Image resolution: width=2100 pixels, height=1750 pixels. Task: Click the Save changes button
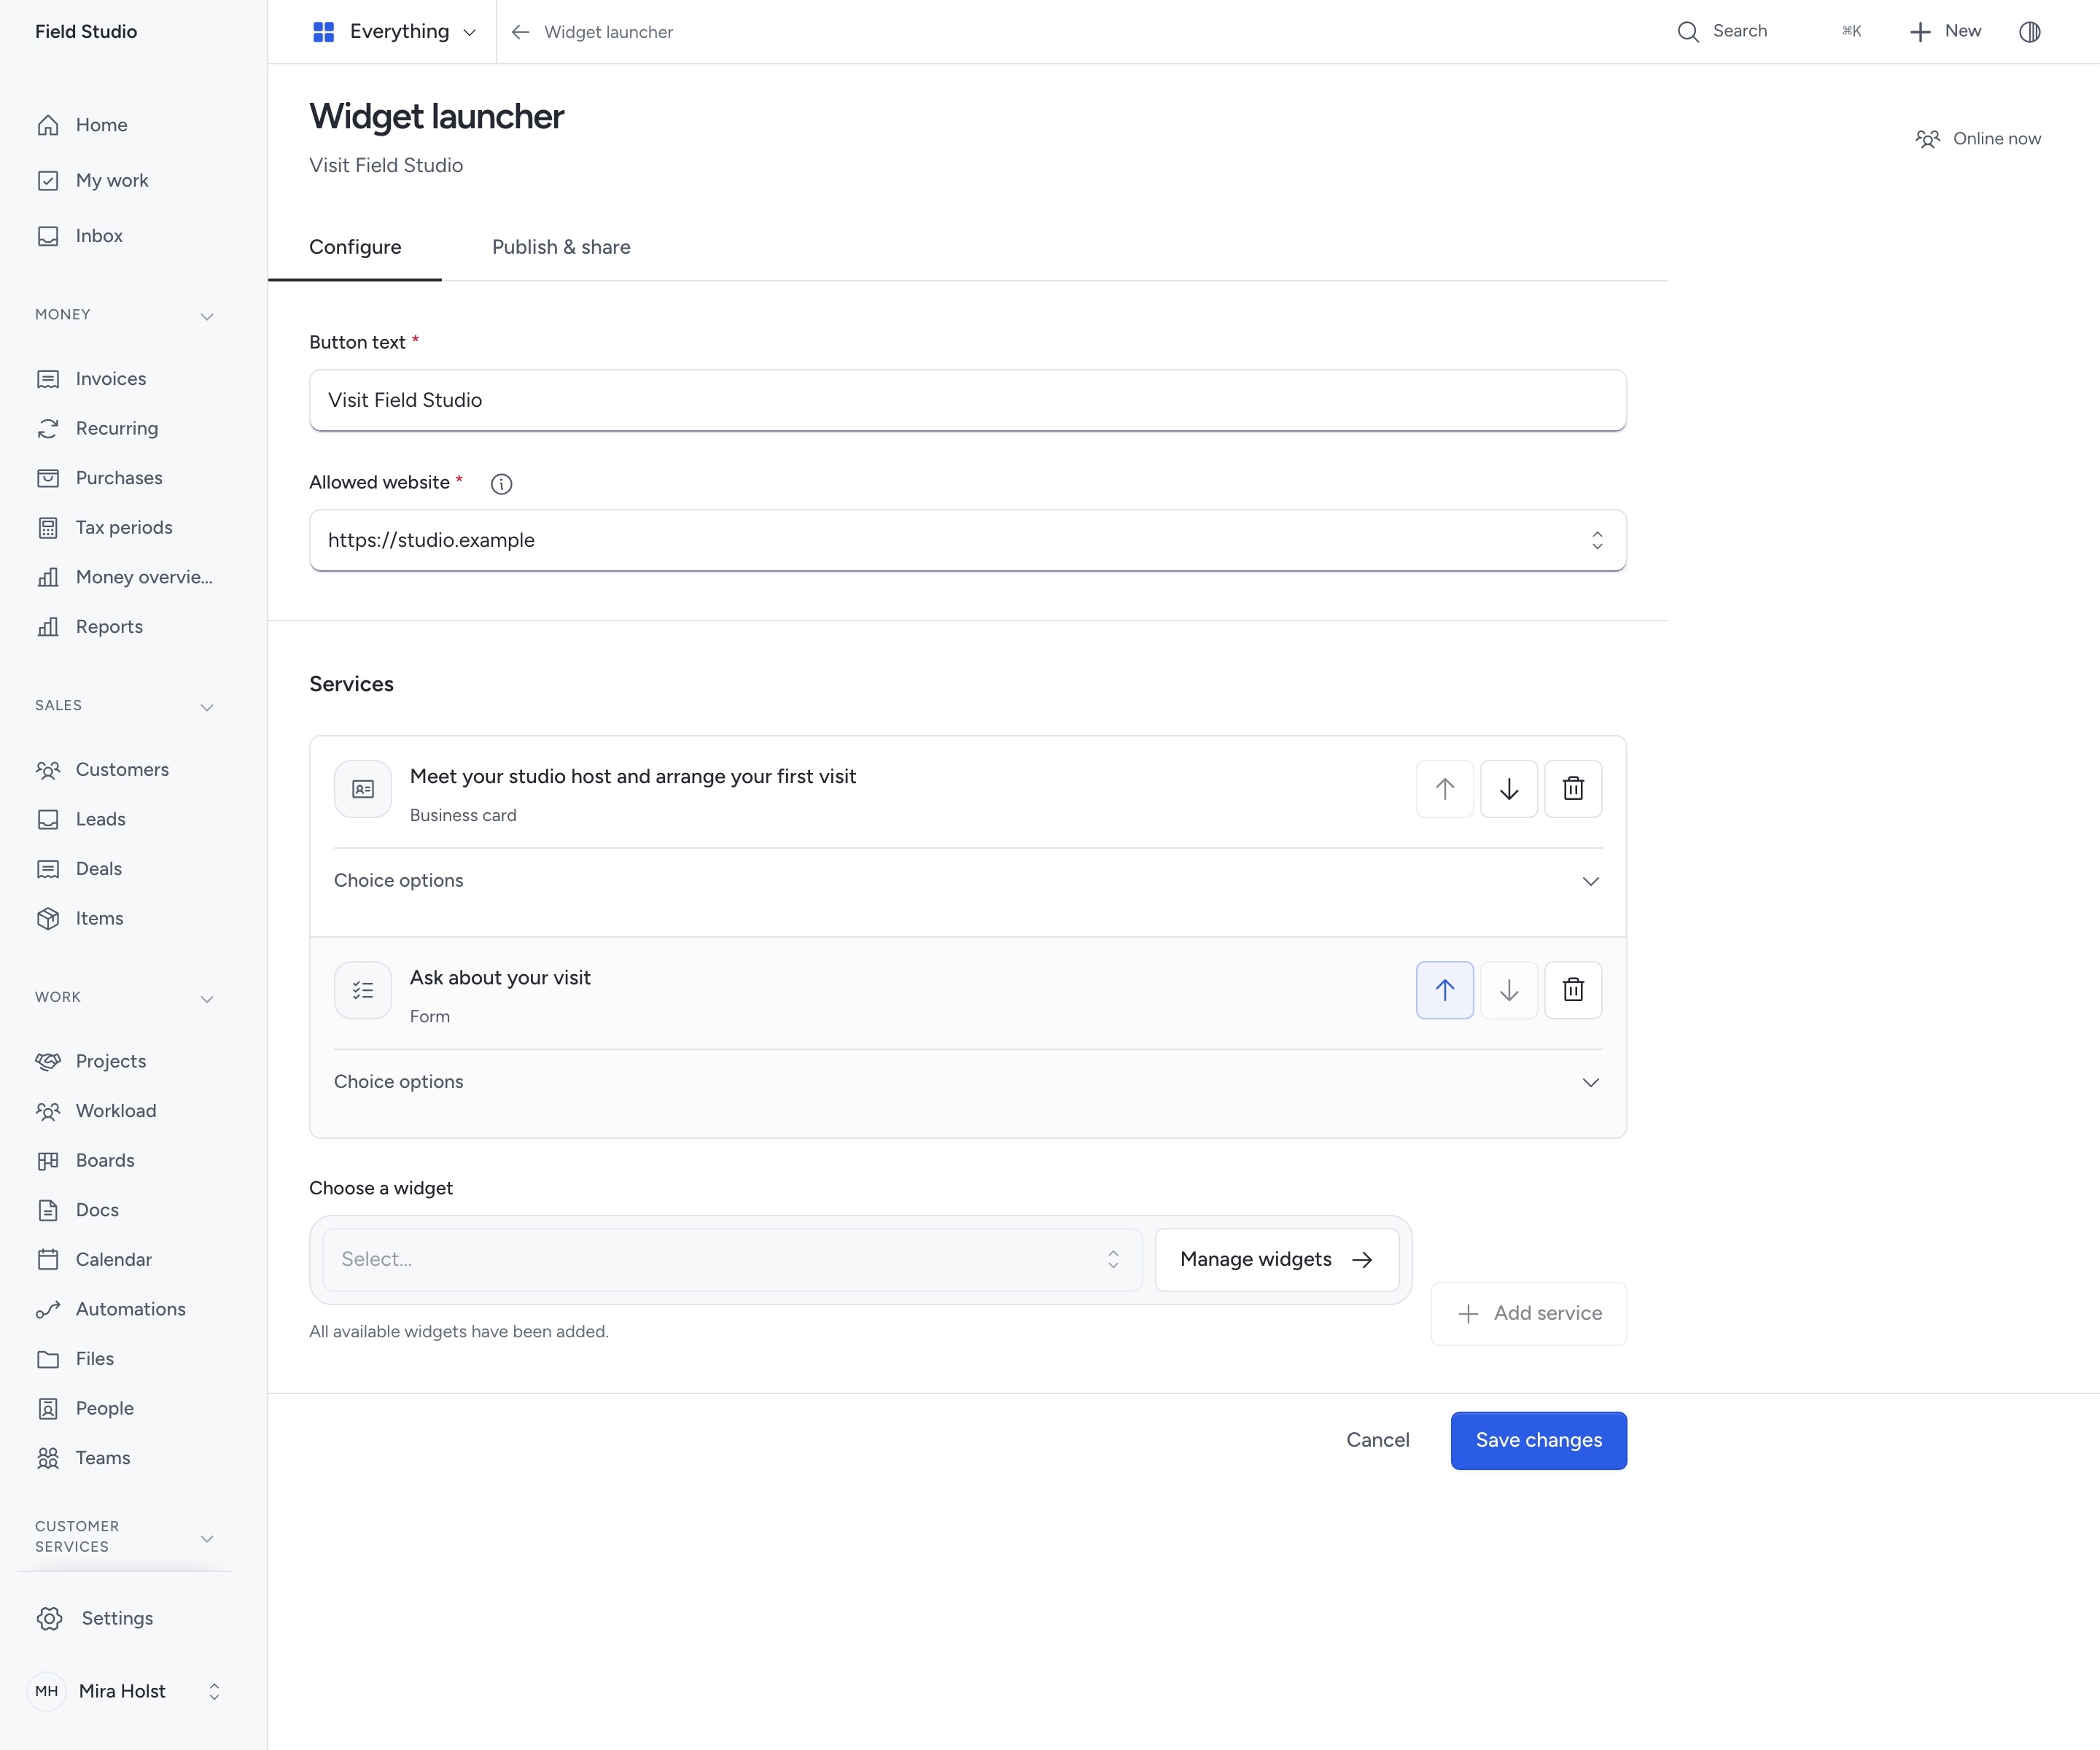1538,1440
